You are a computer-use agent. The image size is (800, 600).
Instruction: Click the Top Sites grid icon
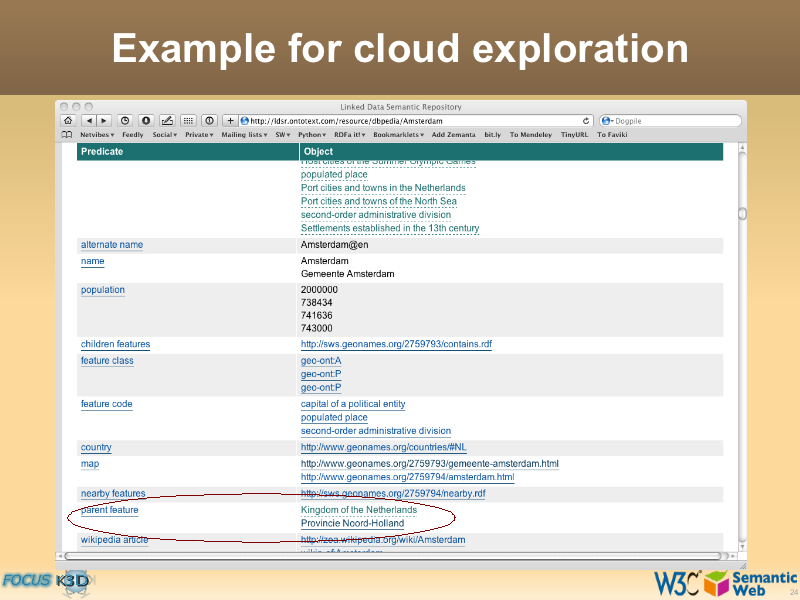click(189, 121)
